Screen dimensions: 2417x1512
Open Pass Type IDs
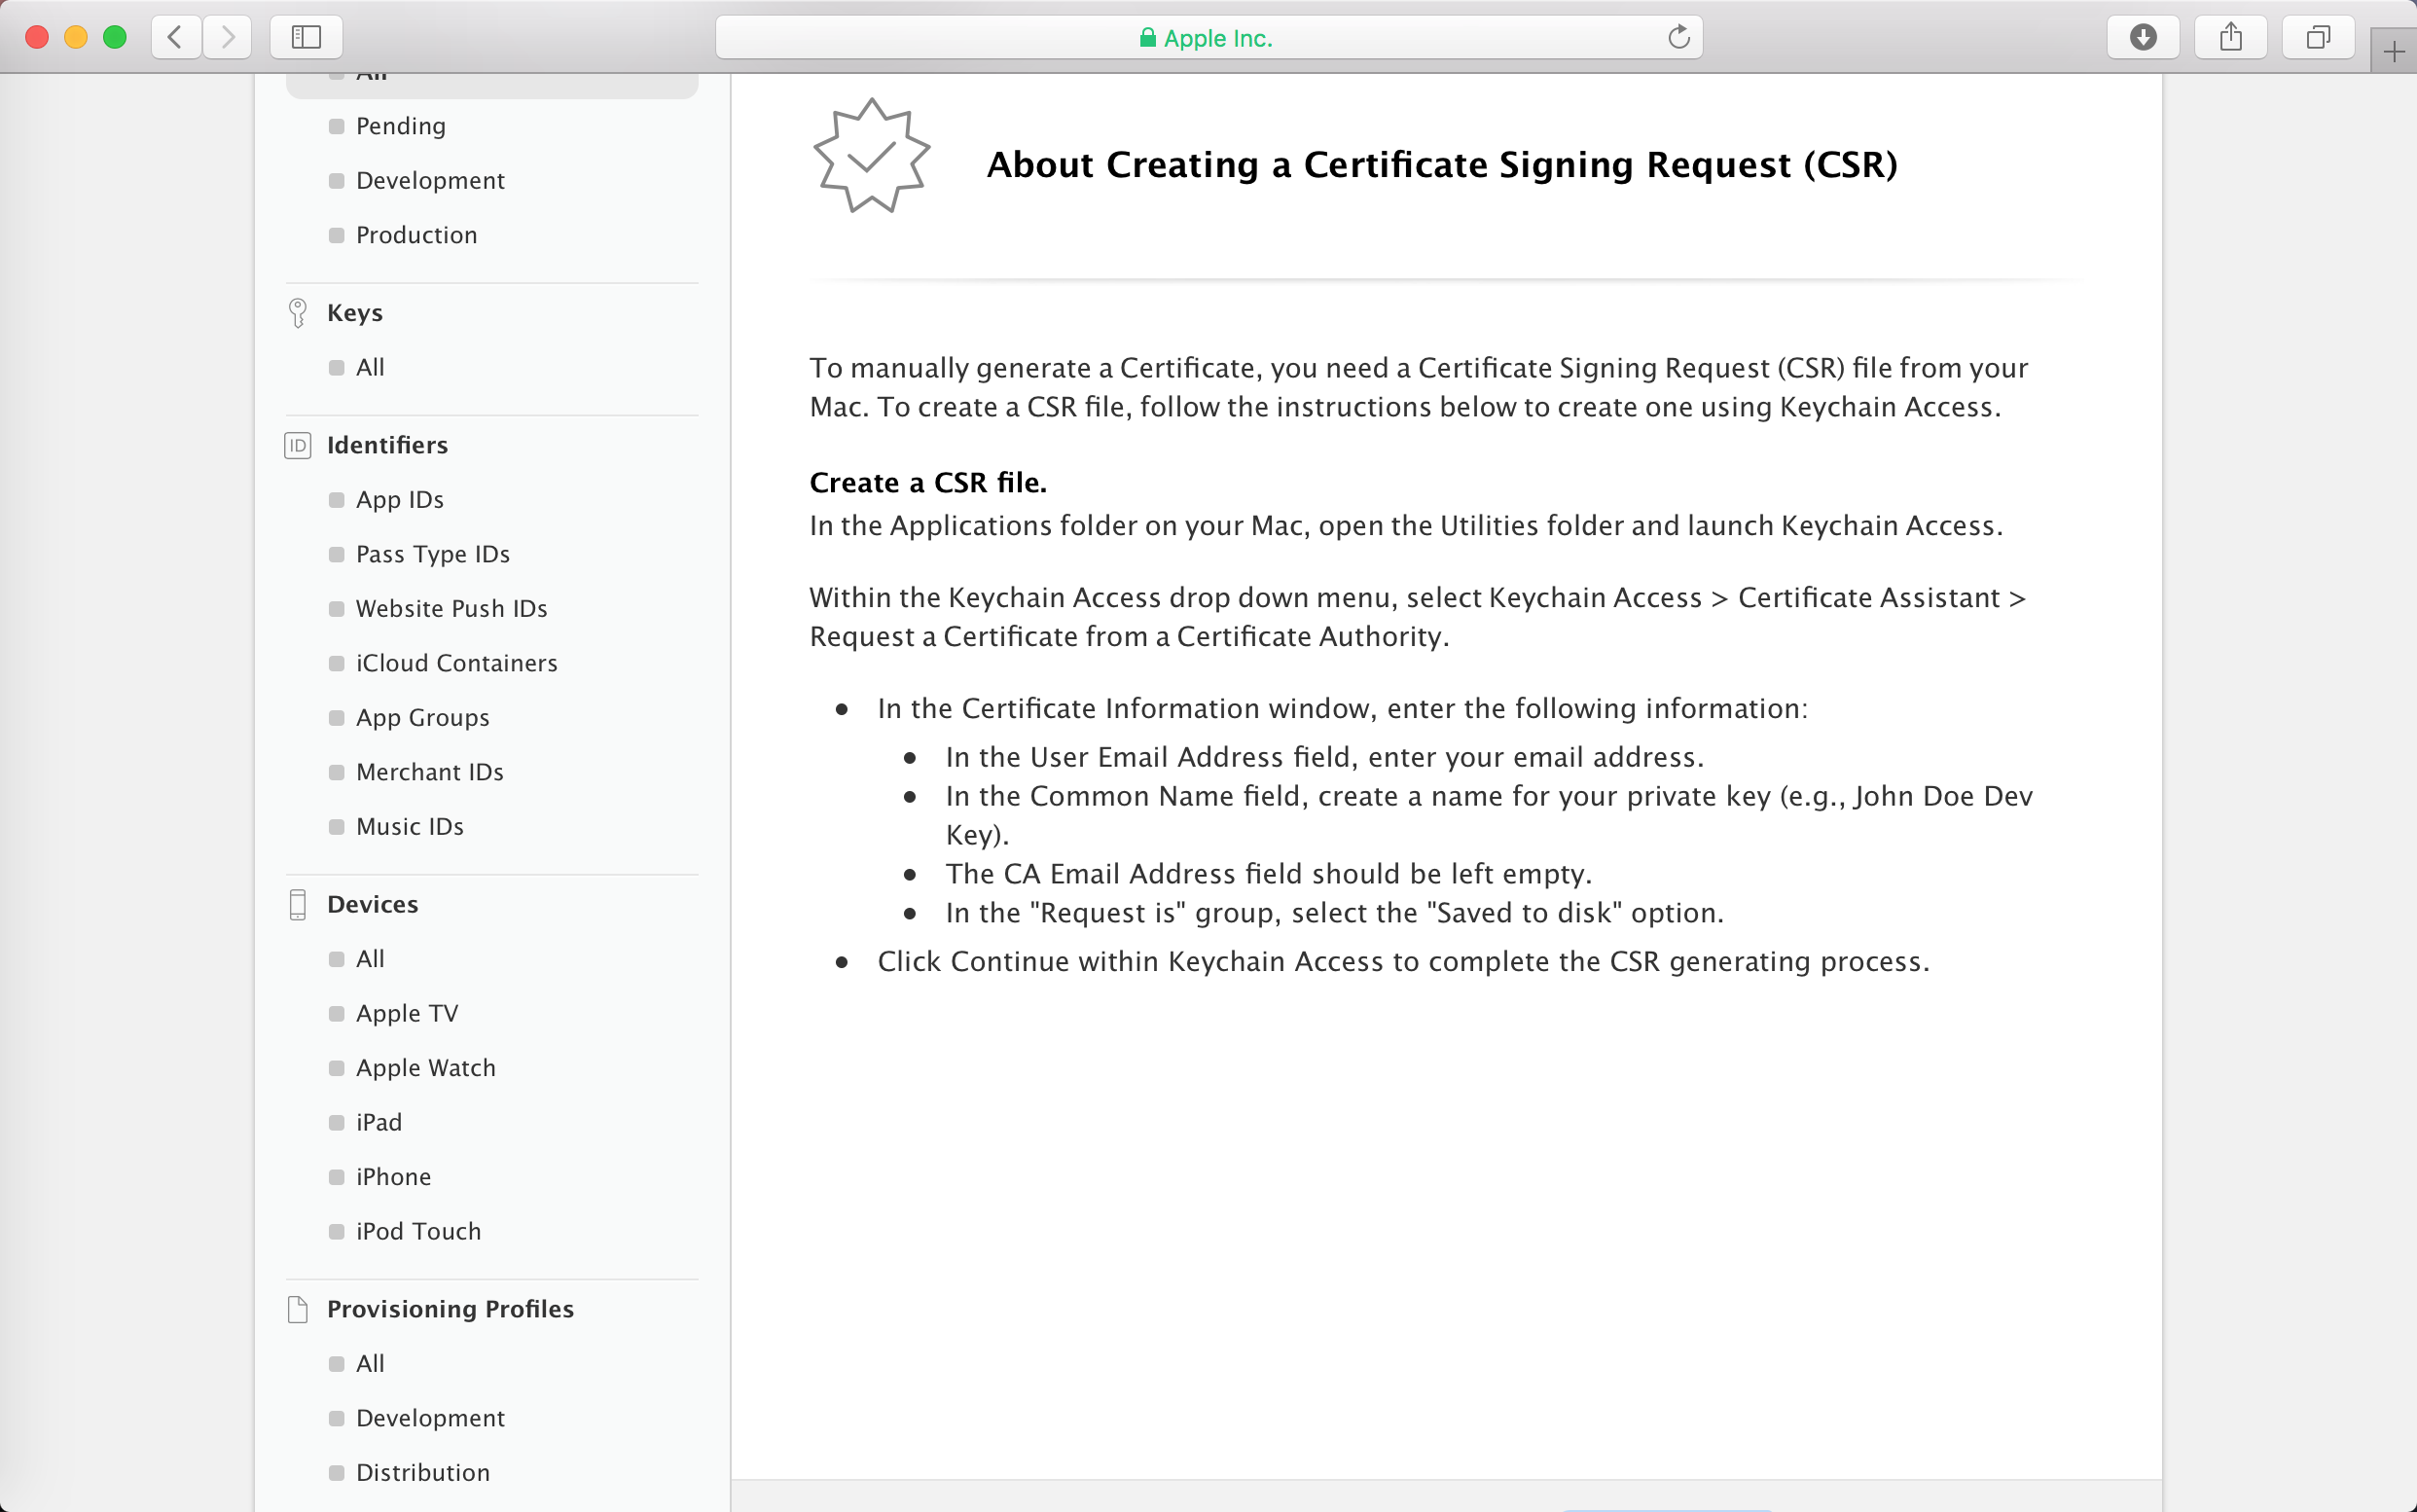pyautogui.click(x=432, y=554)
